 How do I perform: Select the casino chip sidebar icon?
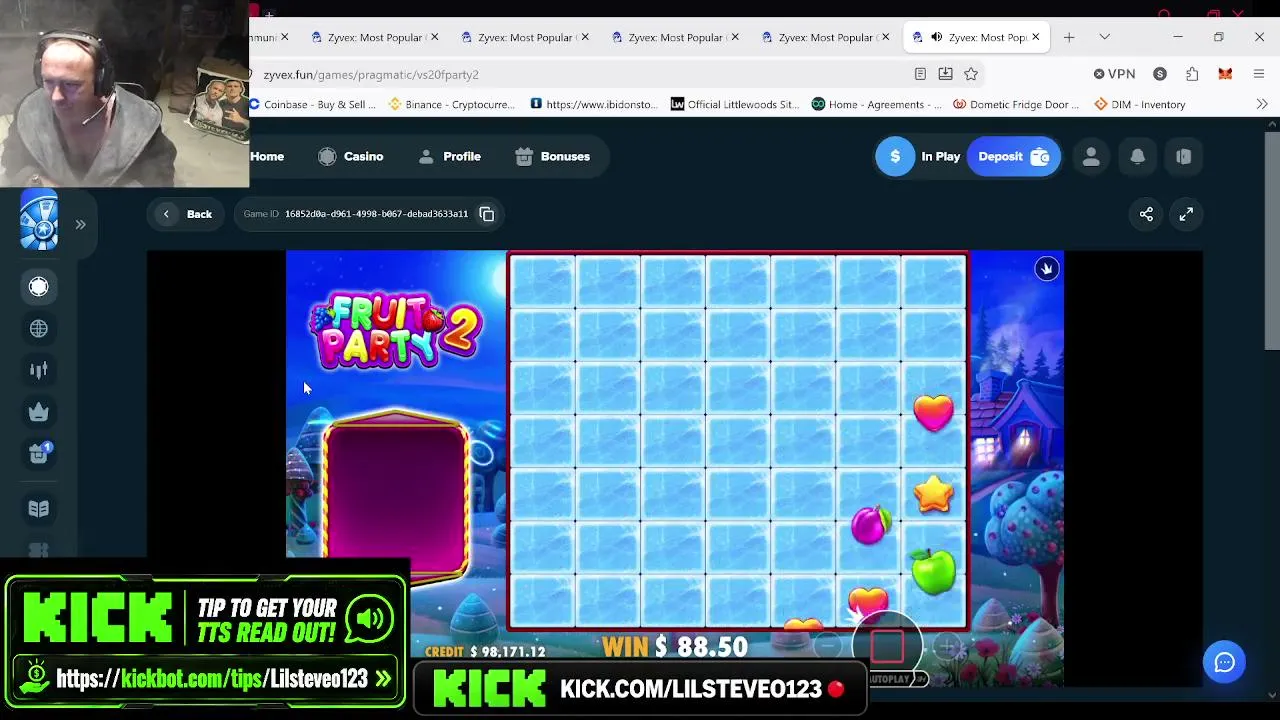point(39,287)
